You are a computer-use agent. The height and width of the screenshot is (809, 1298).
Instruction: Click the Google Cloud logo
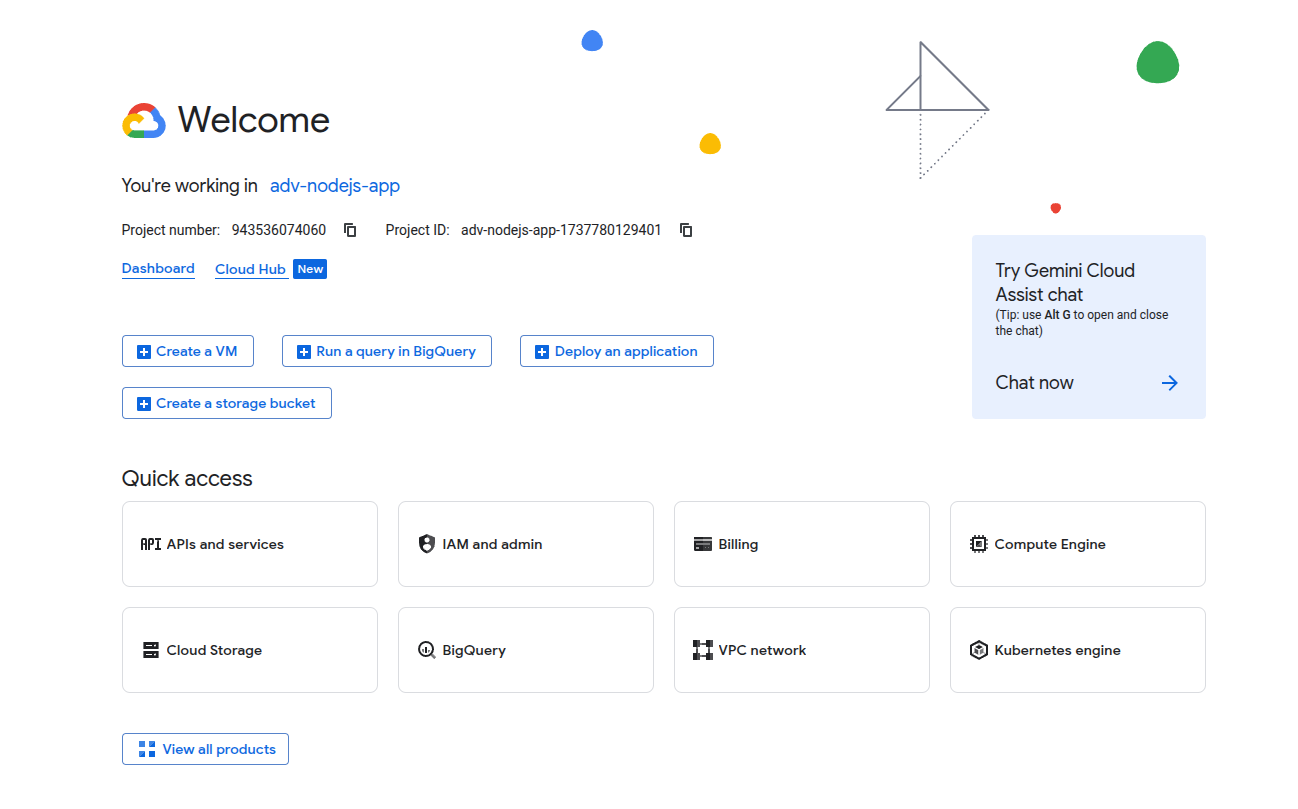coord(143,120)
